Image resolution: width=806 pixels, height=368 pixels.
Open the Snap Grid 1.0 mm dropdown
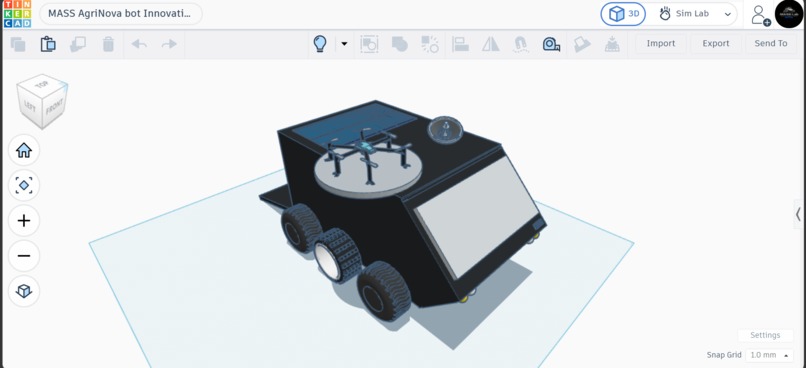coord(769,355)
